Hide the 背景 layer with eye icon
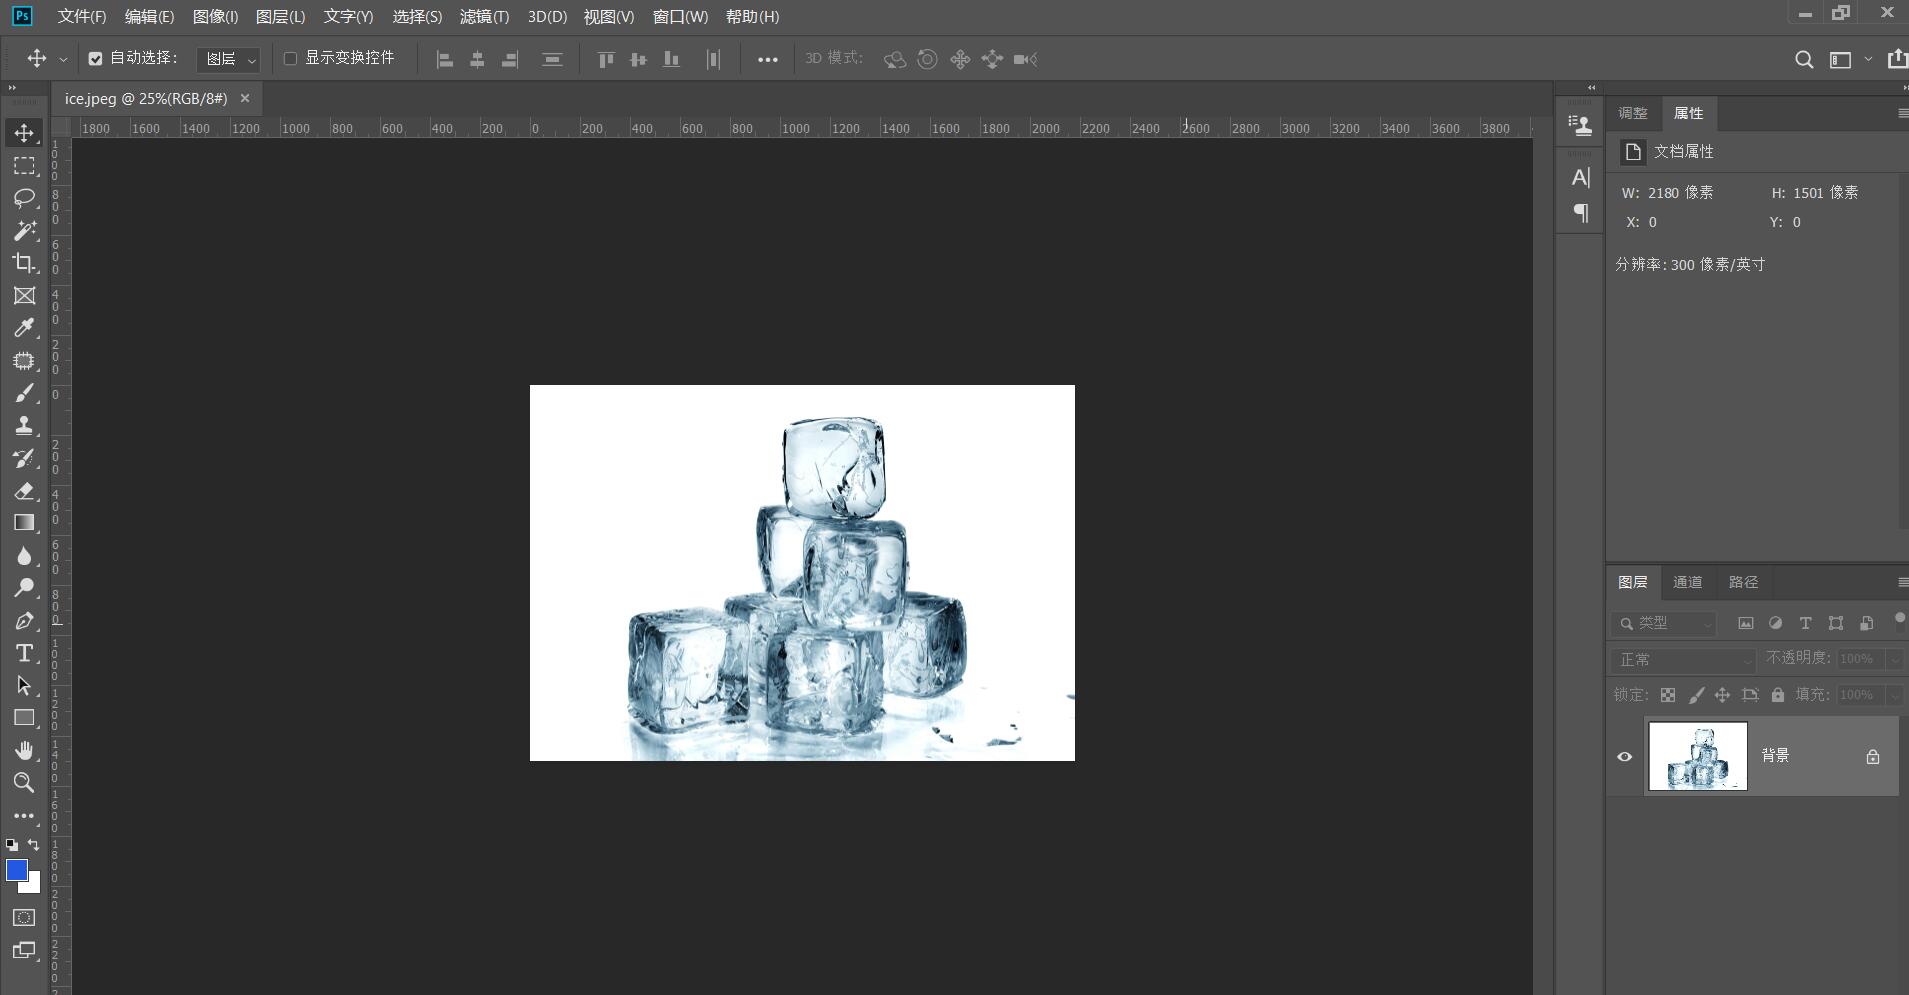The height and width of the screenshot is (995, 1909). (x=1624, y=757)
